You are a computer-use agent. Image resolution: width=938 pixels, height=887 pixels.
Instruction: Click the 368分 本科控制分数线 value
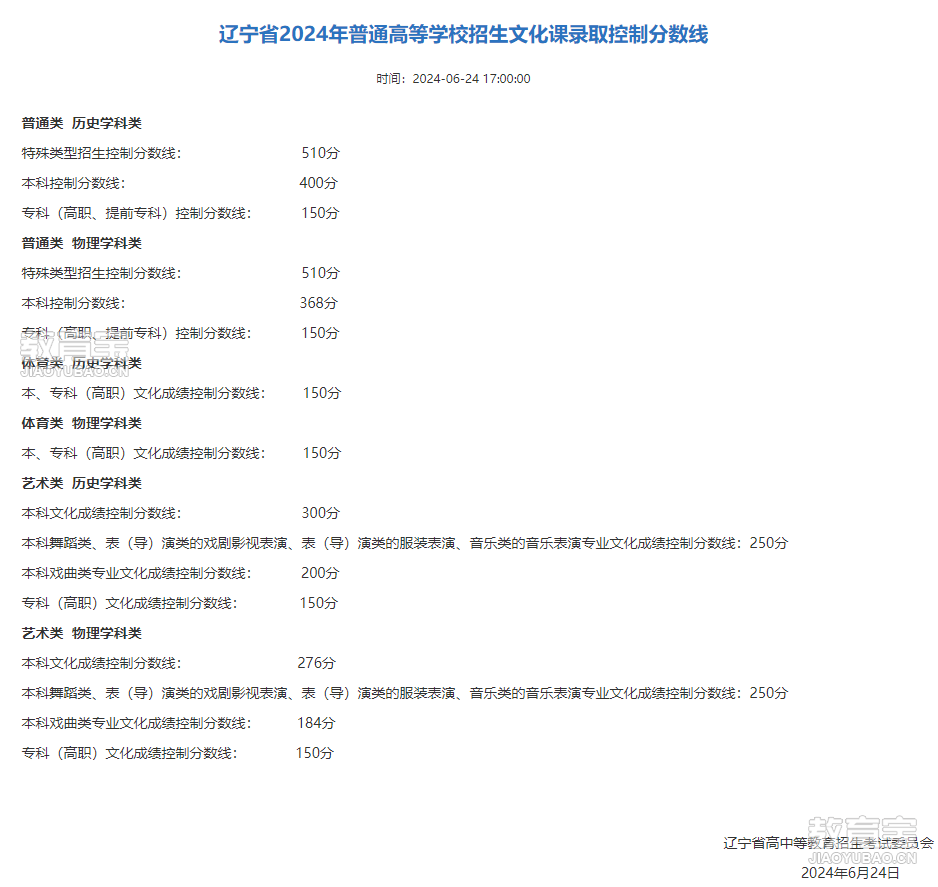point(318,303)
